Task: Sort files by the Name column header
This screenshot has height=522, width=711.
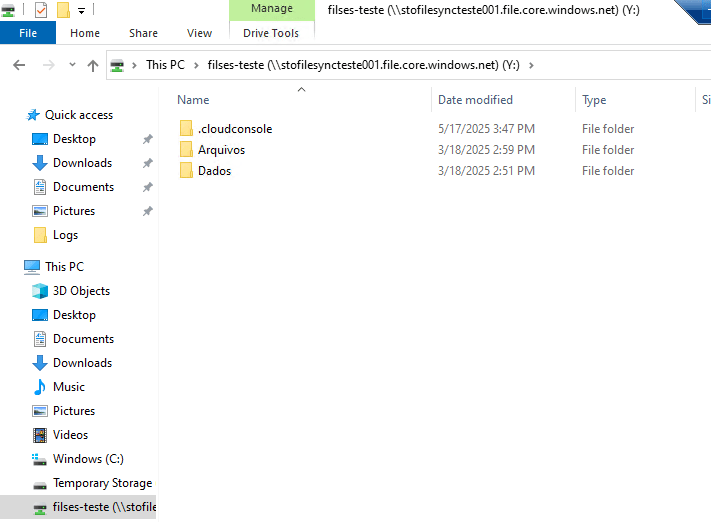Action: pyautogui.click(x=193, y=100)
